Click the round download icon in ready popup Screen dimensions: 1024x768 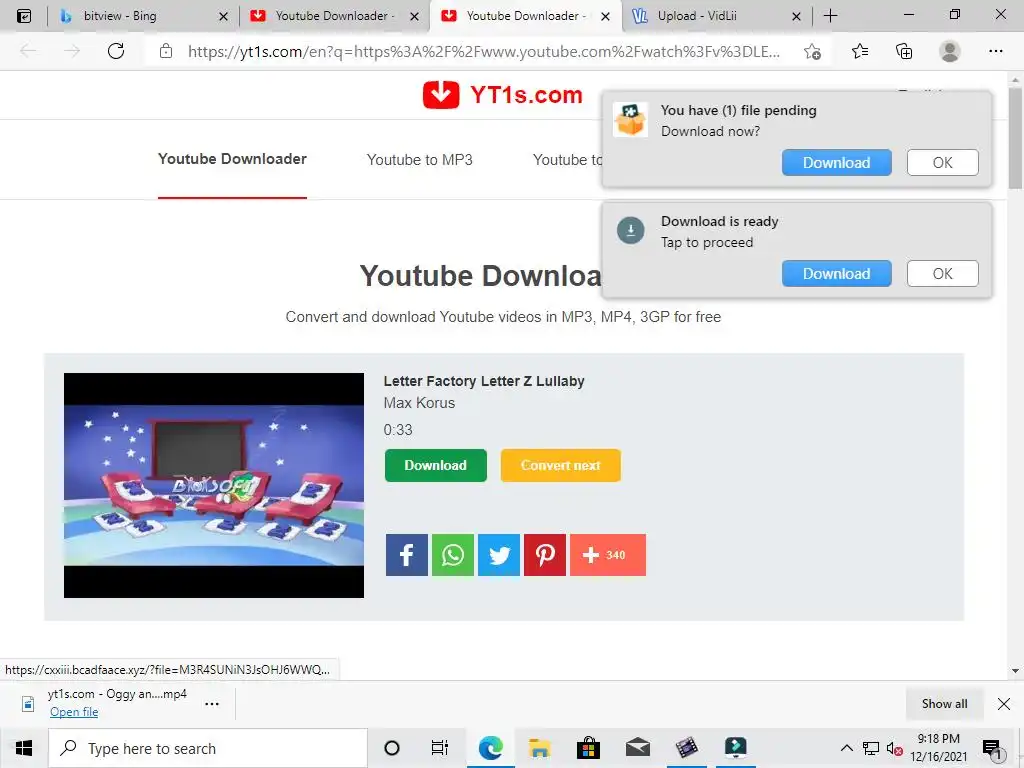click(630, 230)
